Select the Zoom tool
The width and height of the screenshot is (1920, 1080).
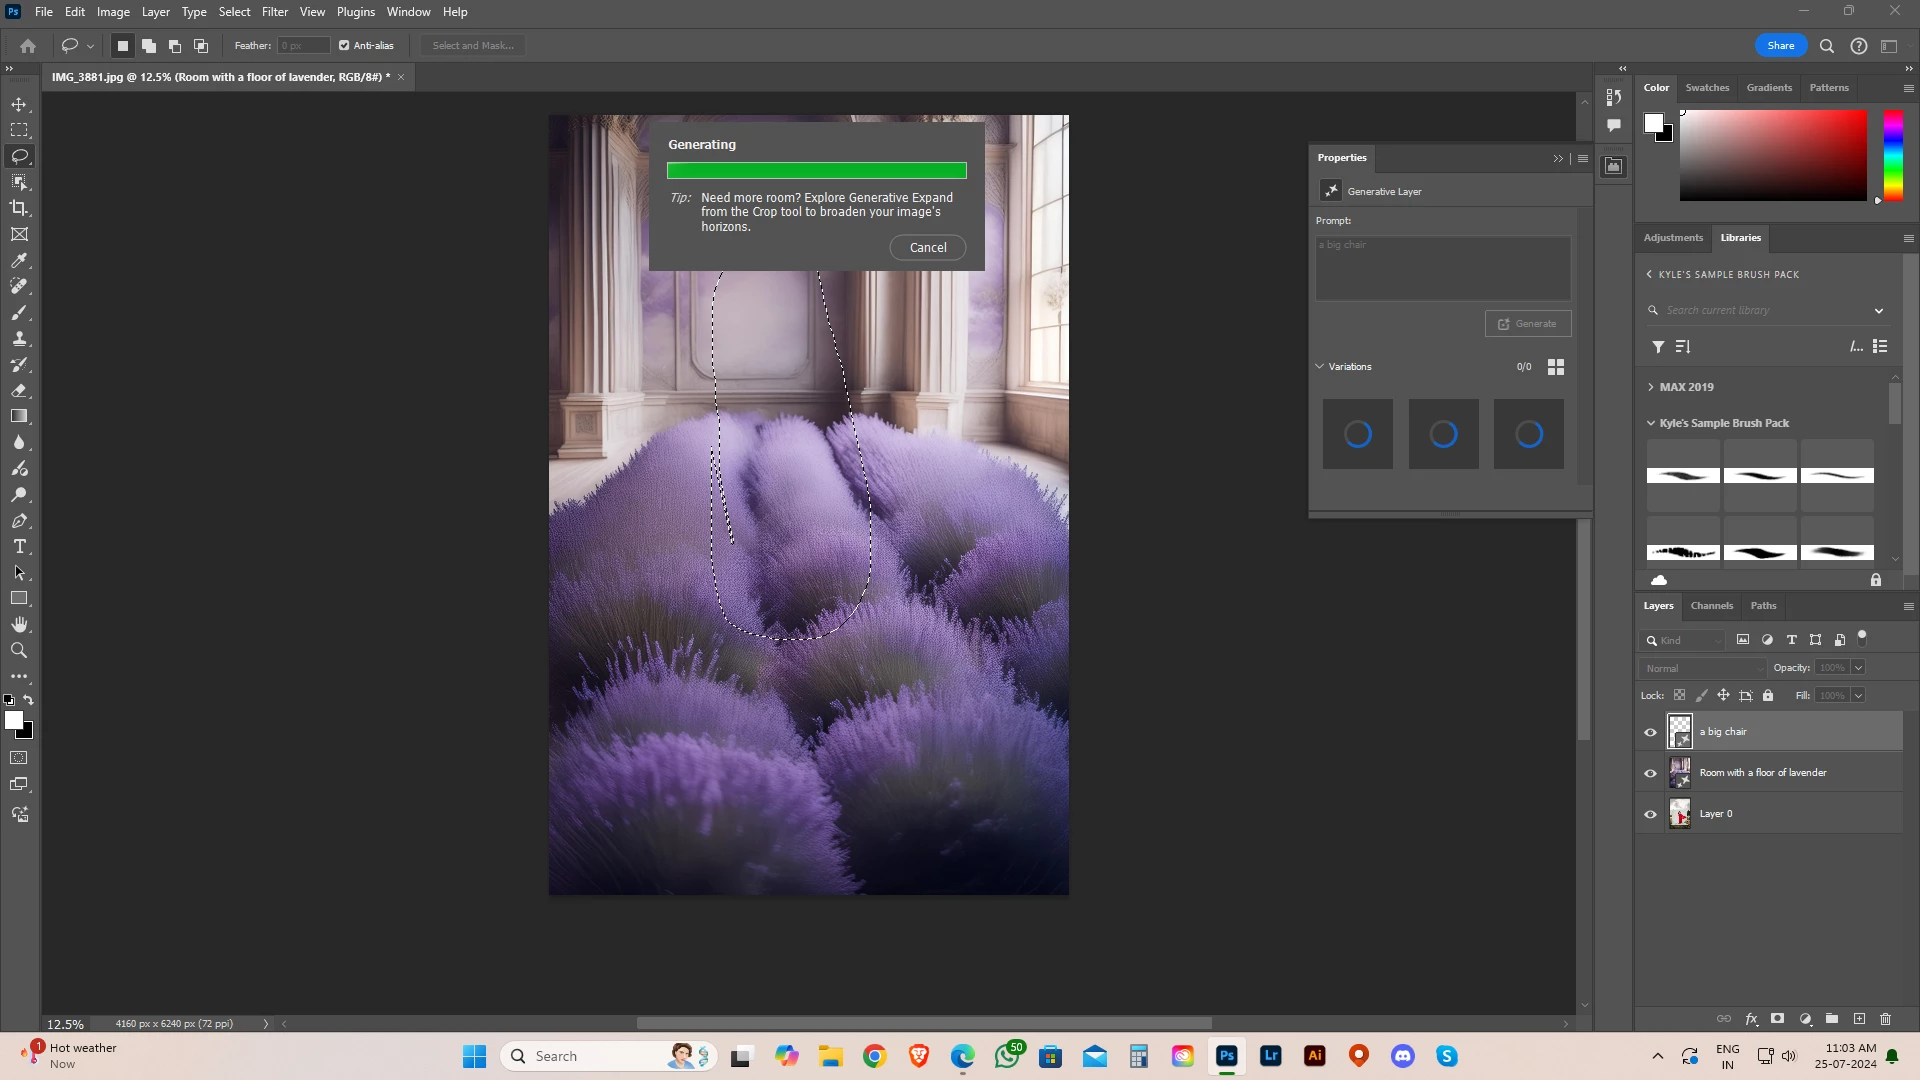(x=19, y=651)
